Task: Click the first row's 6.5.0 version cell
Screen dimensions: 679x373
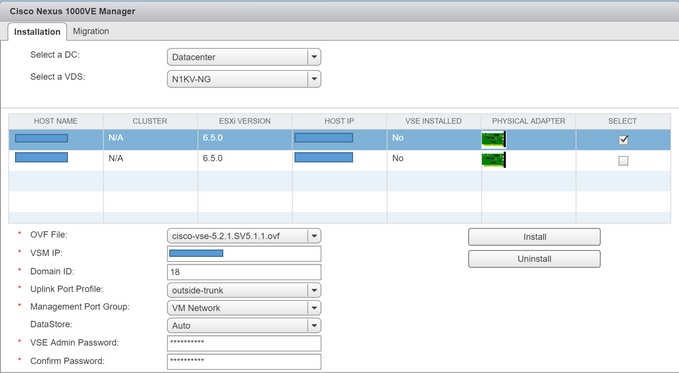Action: point(245,139)
